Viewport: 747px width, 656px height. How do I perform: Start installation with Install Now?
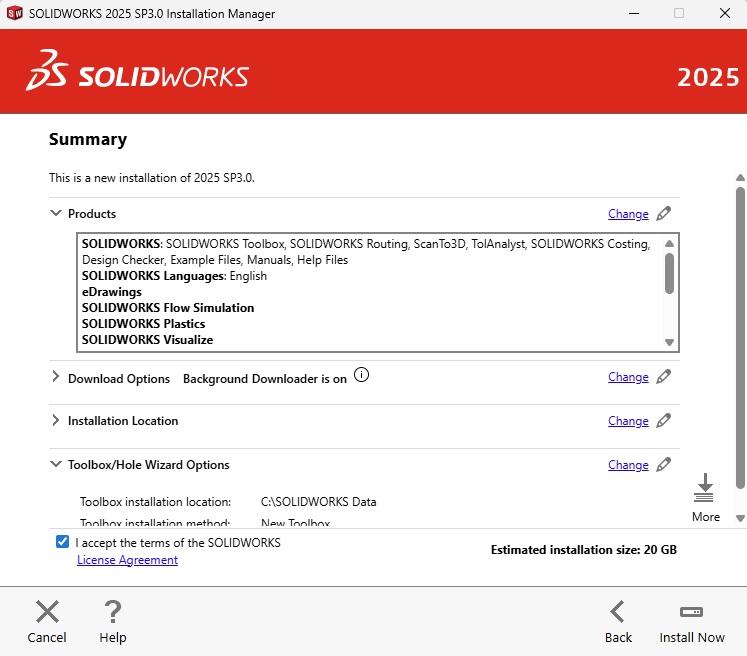[691, 612]
